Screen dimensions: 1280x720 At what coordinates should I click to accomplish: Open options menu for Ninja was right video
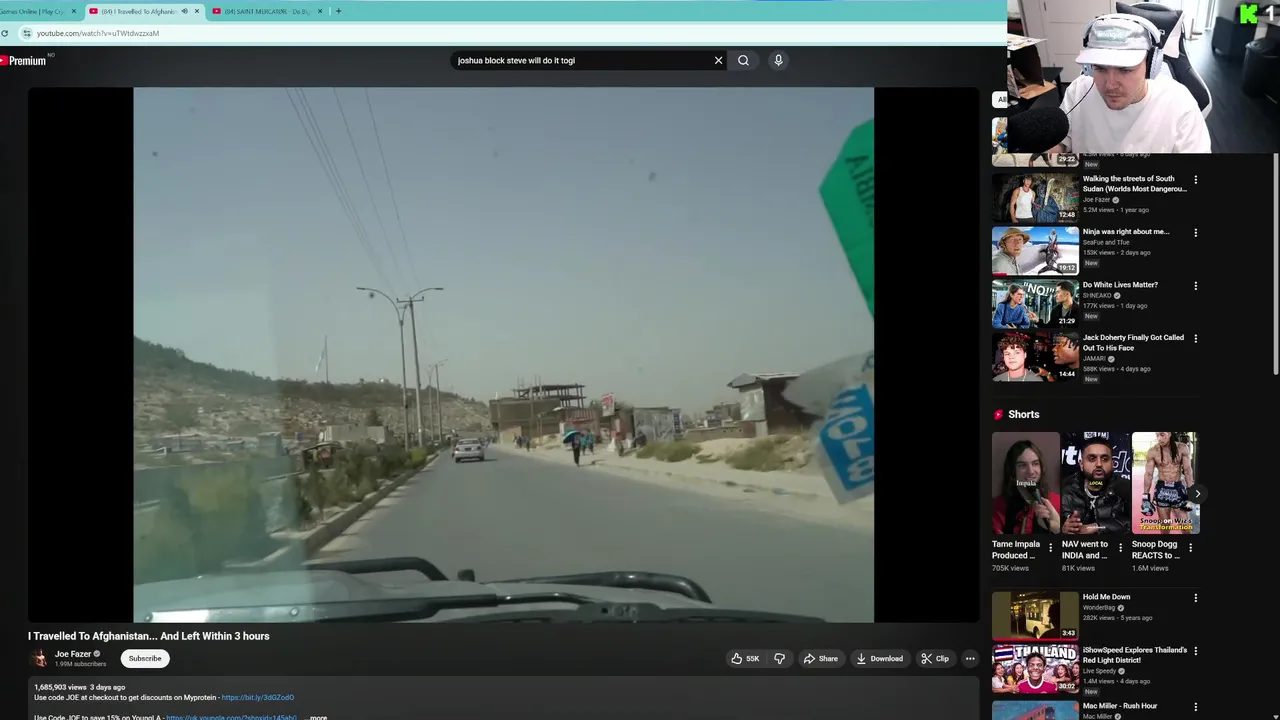(x=1195, y=233)
